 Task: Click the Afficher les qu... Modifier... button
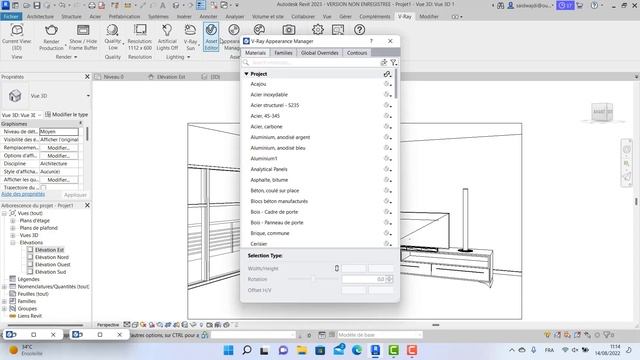[x=59, y=180]
